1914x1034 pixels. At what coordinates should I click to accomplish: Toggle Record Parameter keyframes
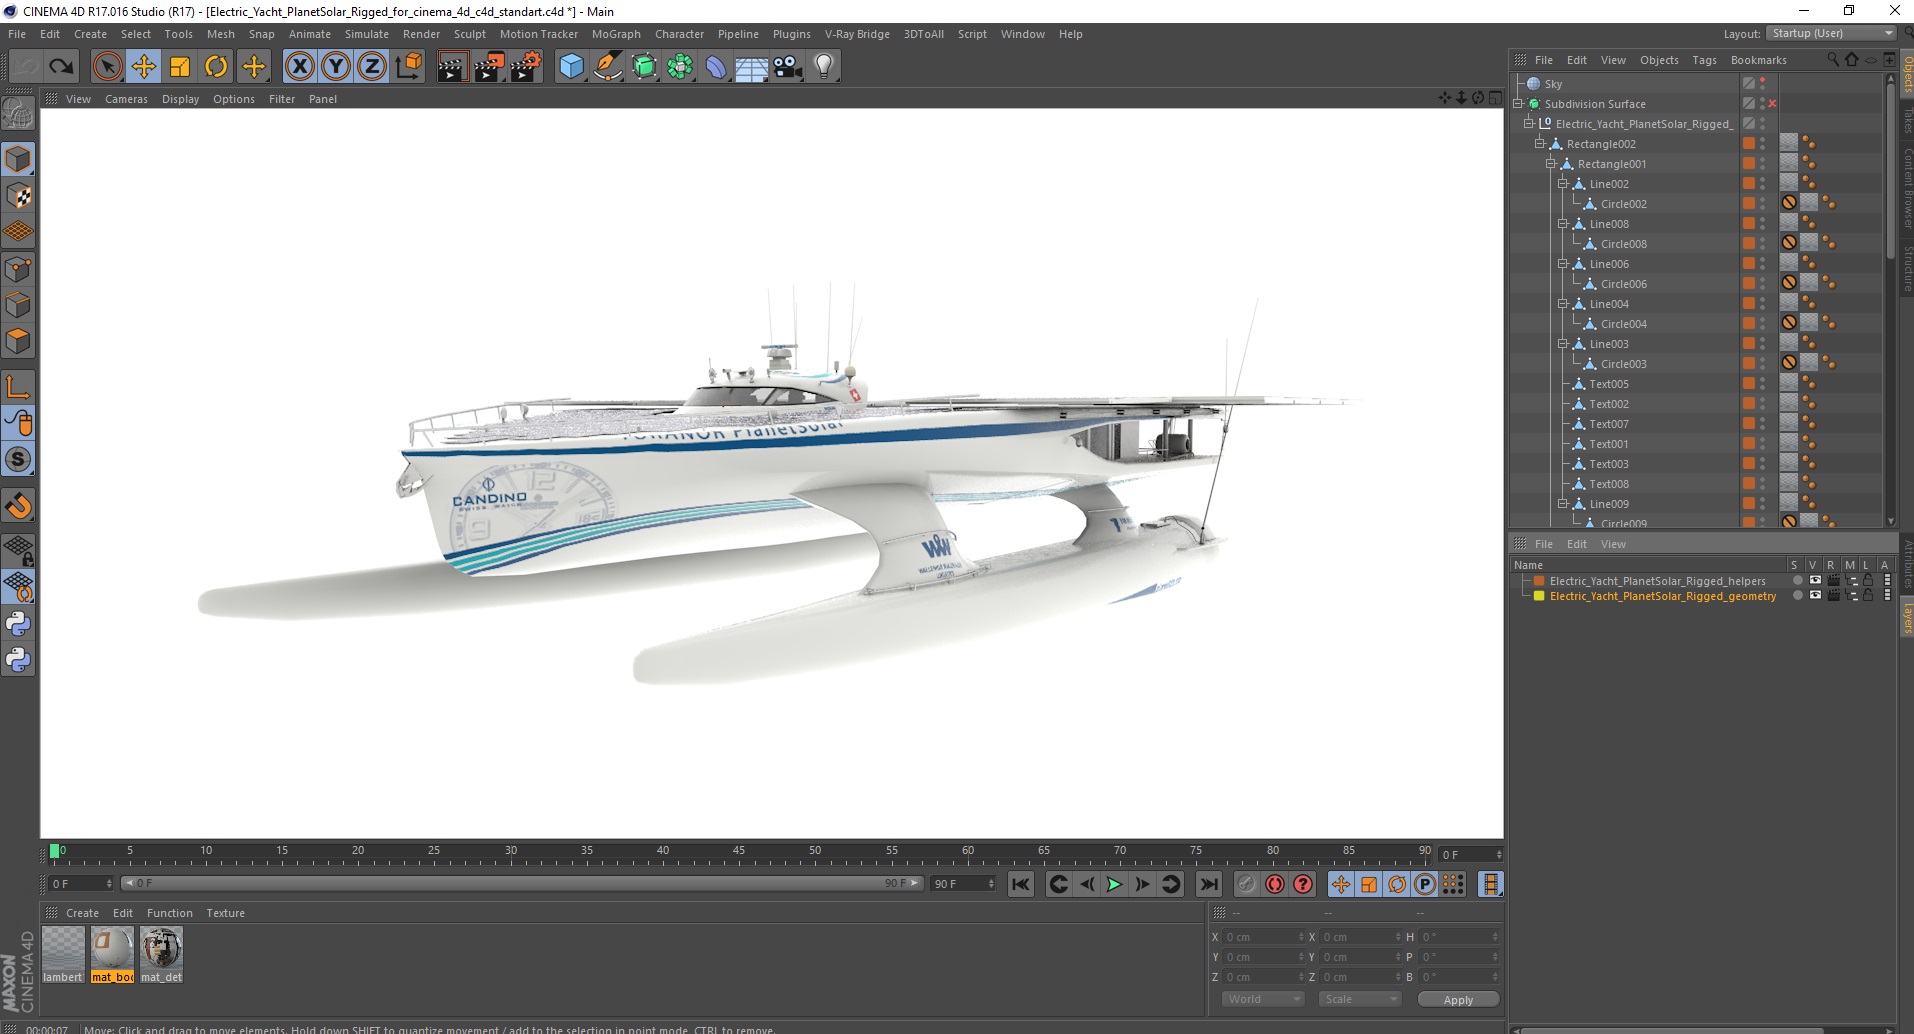1425,884
